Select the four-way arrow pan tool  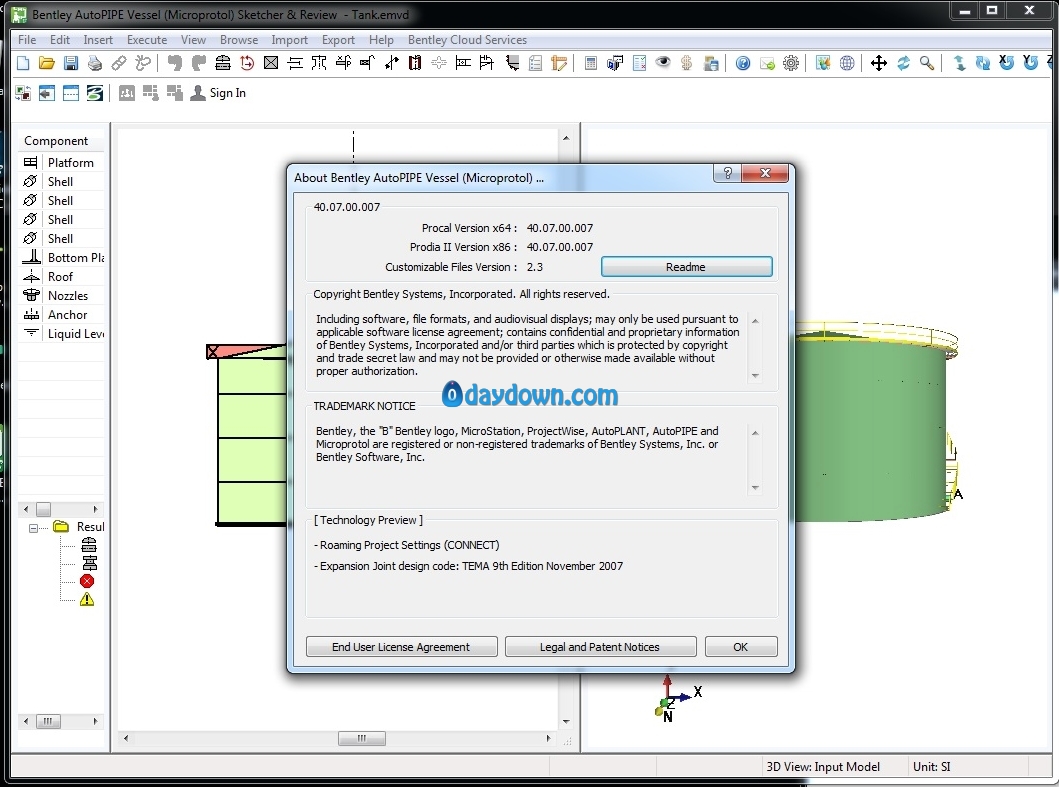(879, 64)
